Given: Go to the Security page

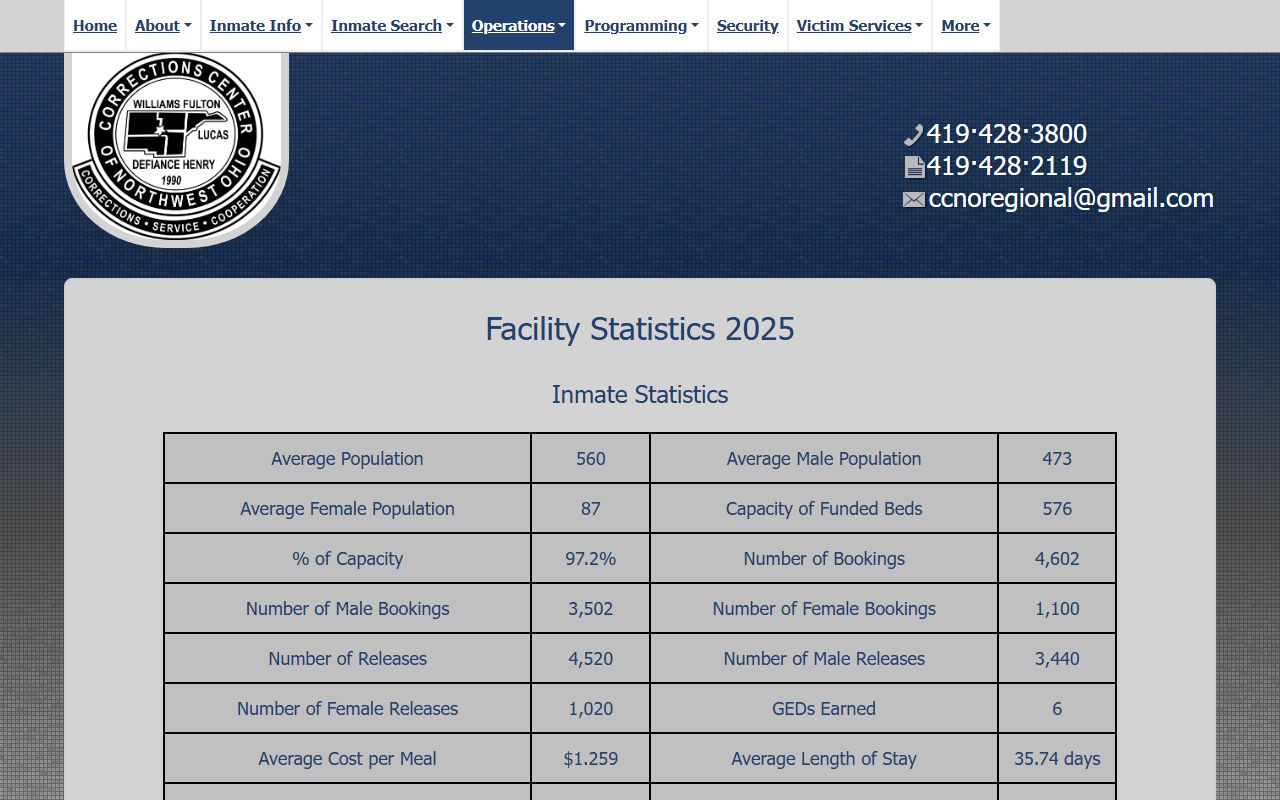Looking at the screenshot, I should coord(747,25).
